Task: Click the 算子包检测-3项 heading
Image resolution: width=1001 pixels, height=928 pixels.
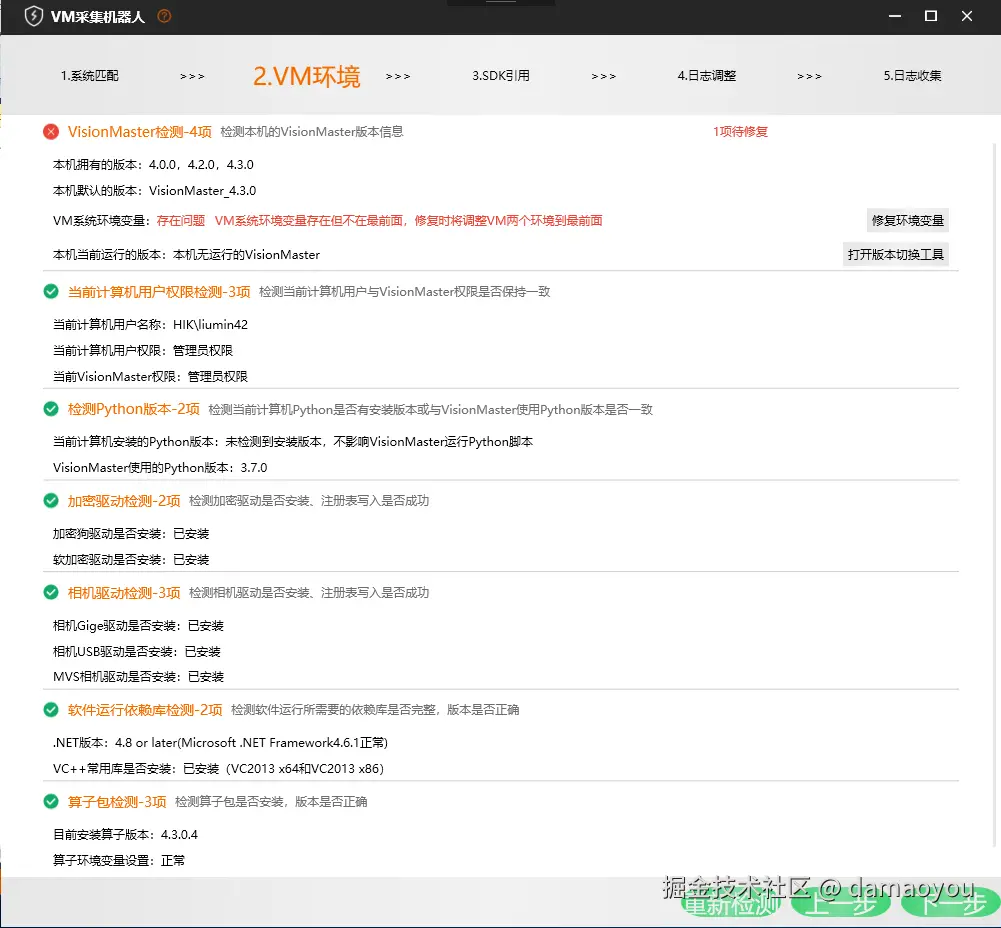Action: [117, 802]
